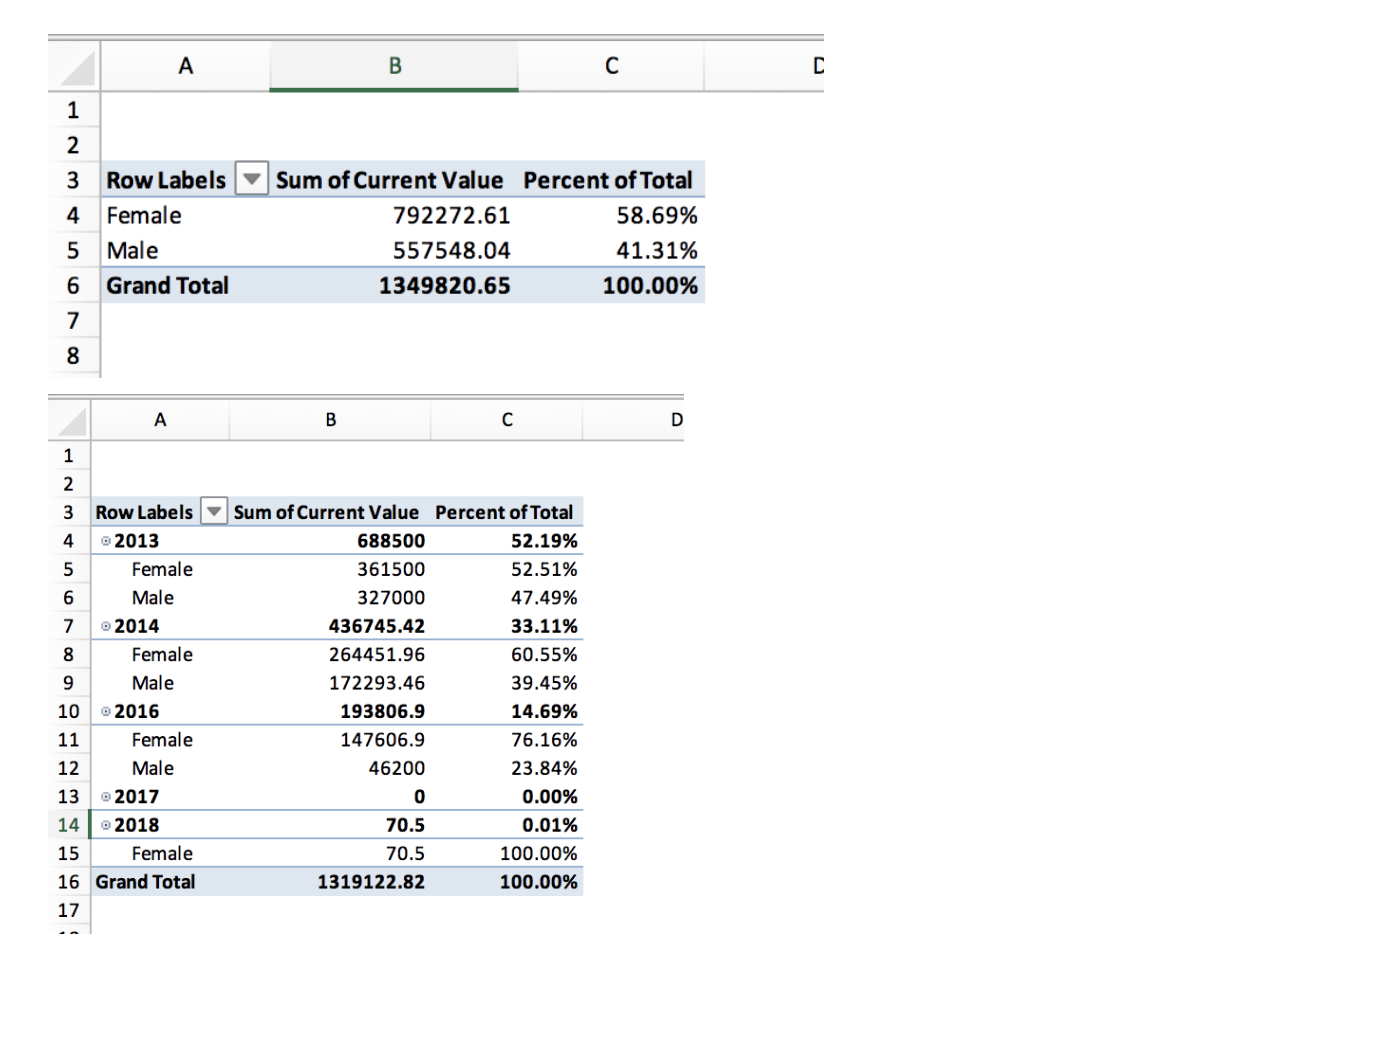1388x1042 pixels.
Task: Select the 2013 total cell 688500
Action: 330,541
